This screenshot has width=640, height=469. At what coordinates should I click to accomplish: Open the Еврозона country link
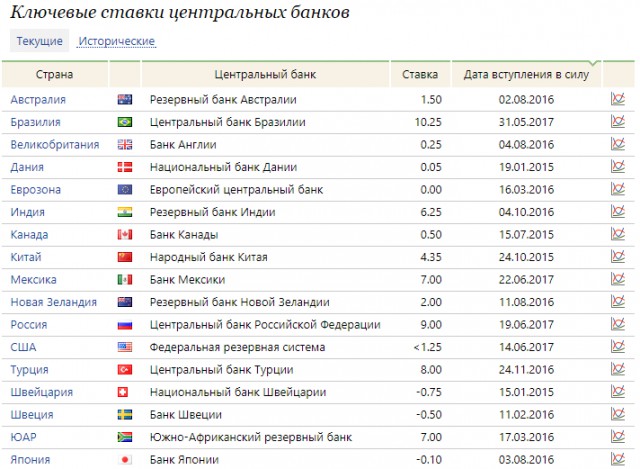[36, 190]
